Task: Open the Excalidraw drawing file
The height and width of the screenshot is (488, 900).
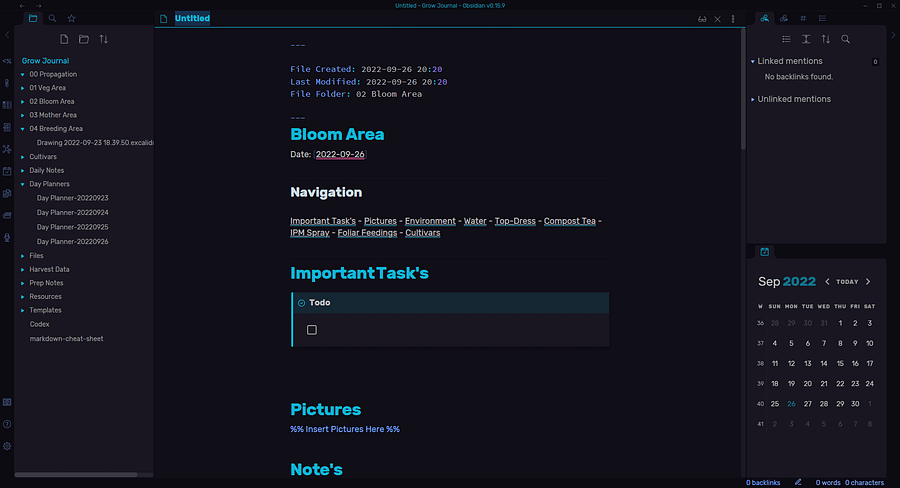Action: pos(95,143)
